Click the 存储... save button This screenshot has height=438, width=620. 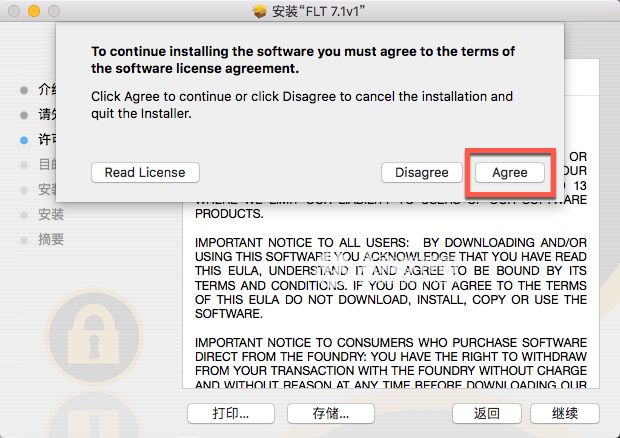coord(331,413)
